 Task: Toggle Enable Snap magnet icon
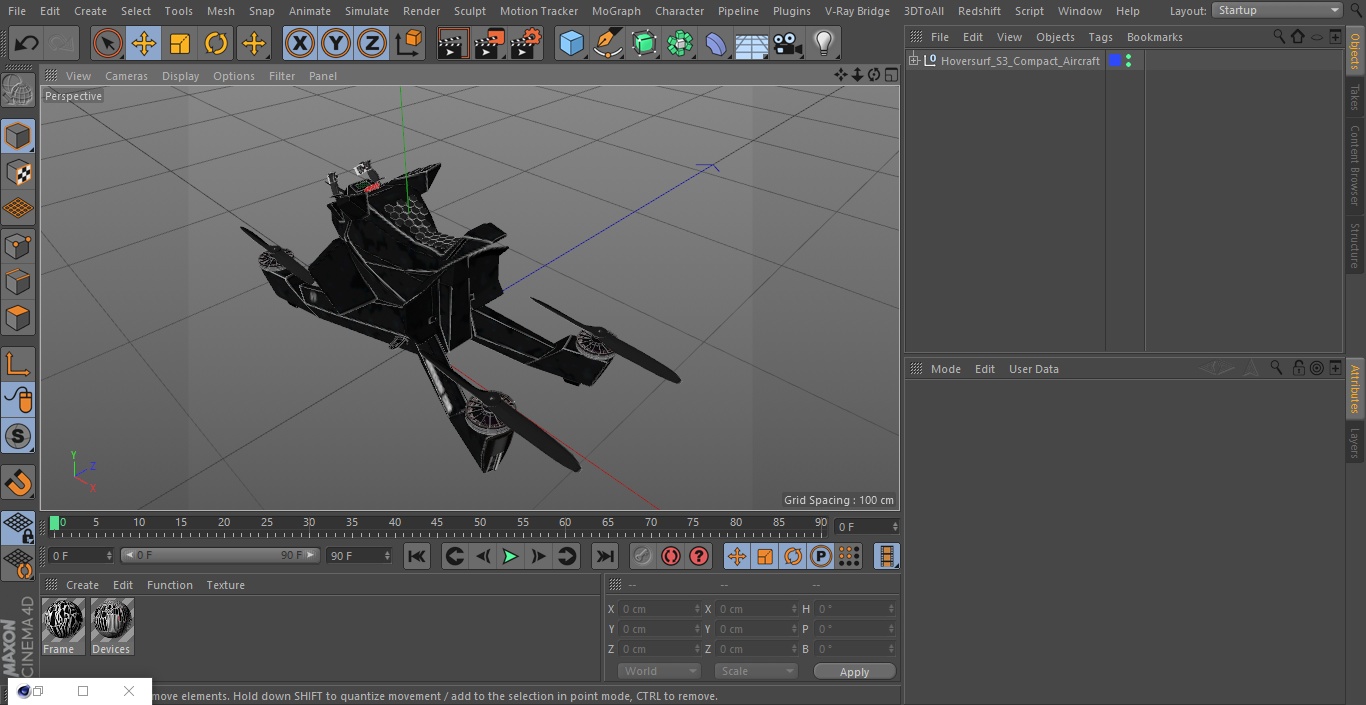point(18,482)
